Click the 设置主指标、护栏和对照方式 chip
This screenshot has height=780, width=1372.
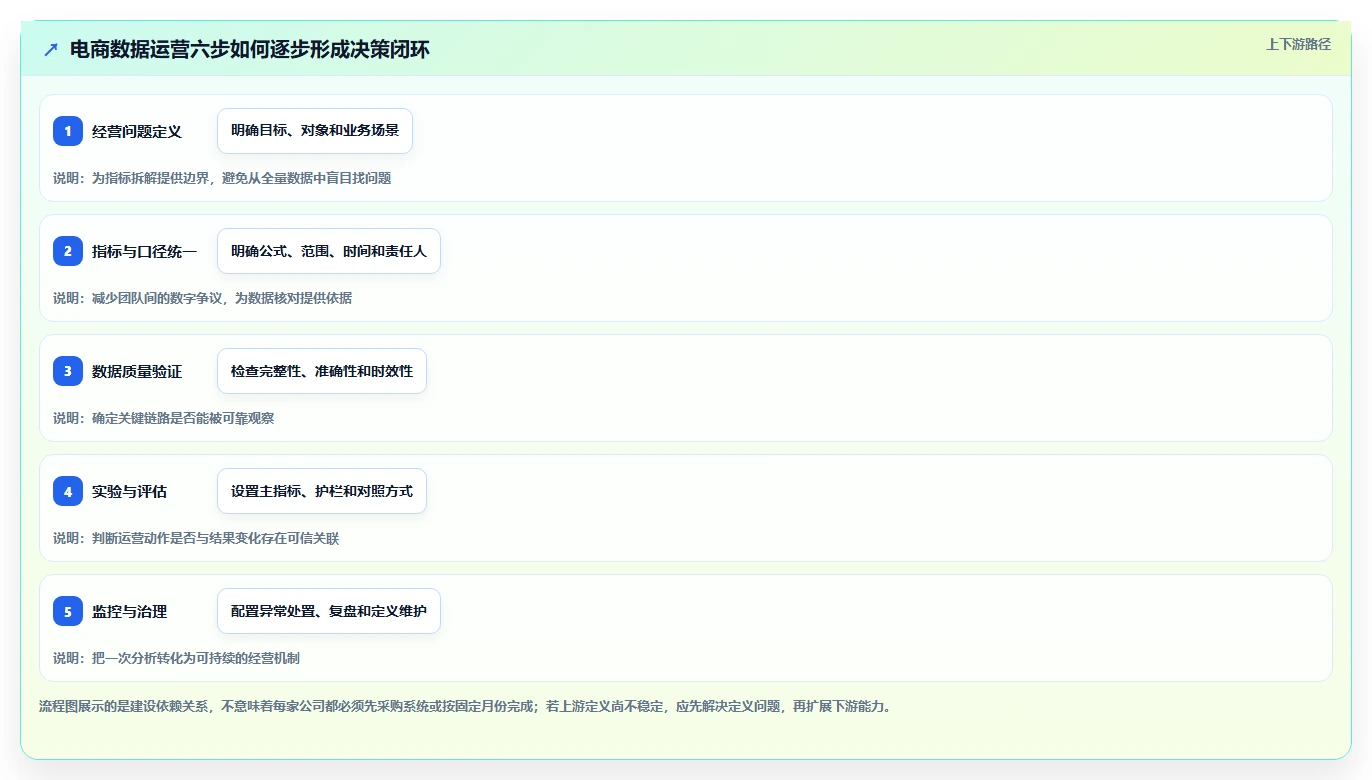(x=322, y=491)
